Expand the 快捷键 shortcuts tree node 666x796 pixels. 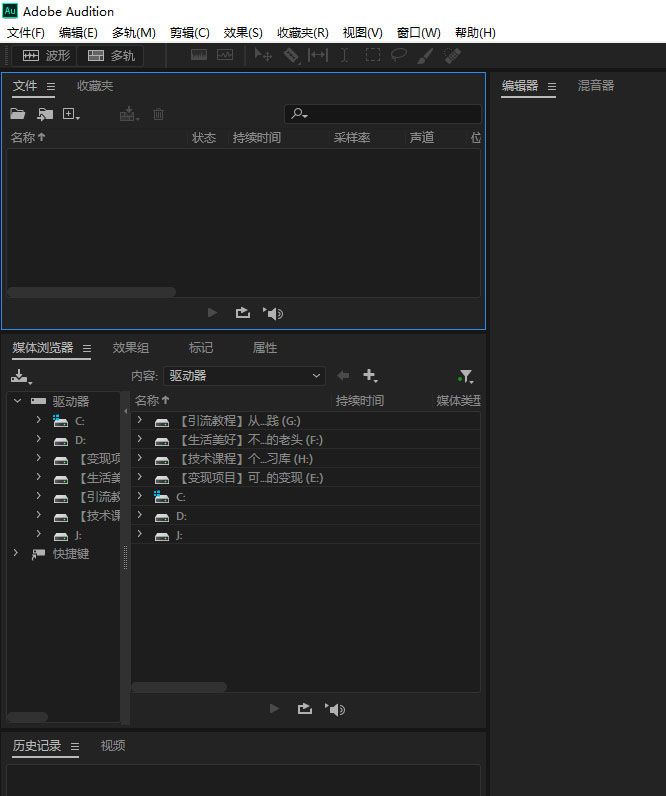point(16,553)
